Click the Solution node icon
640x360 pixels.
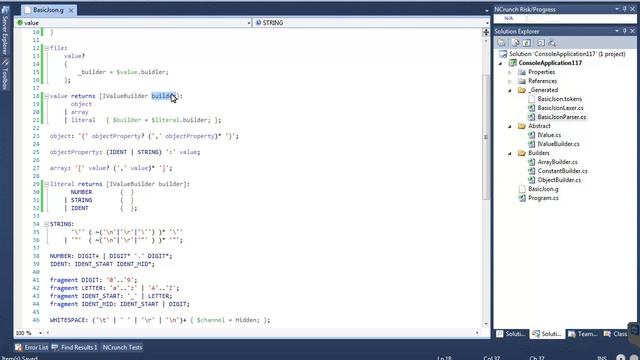pyautogui.click(x=503, y=54)
